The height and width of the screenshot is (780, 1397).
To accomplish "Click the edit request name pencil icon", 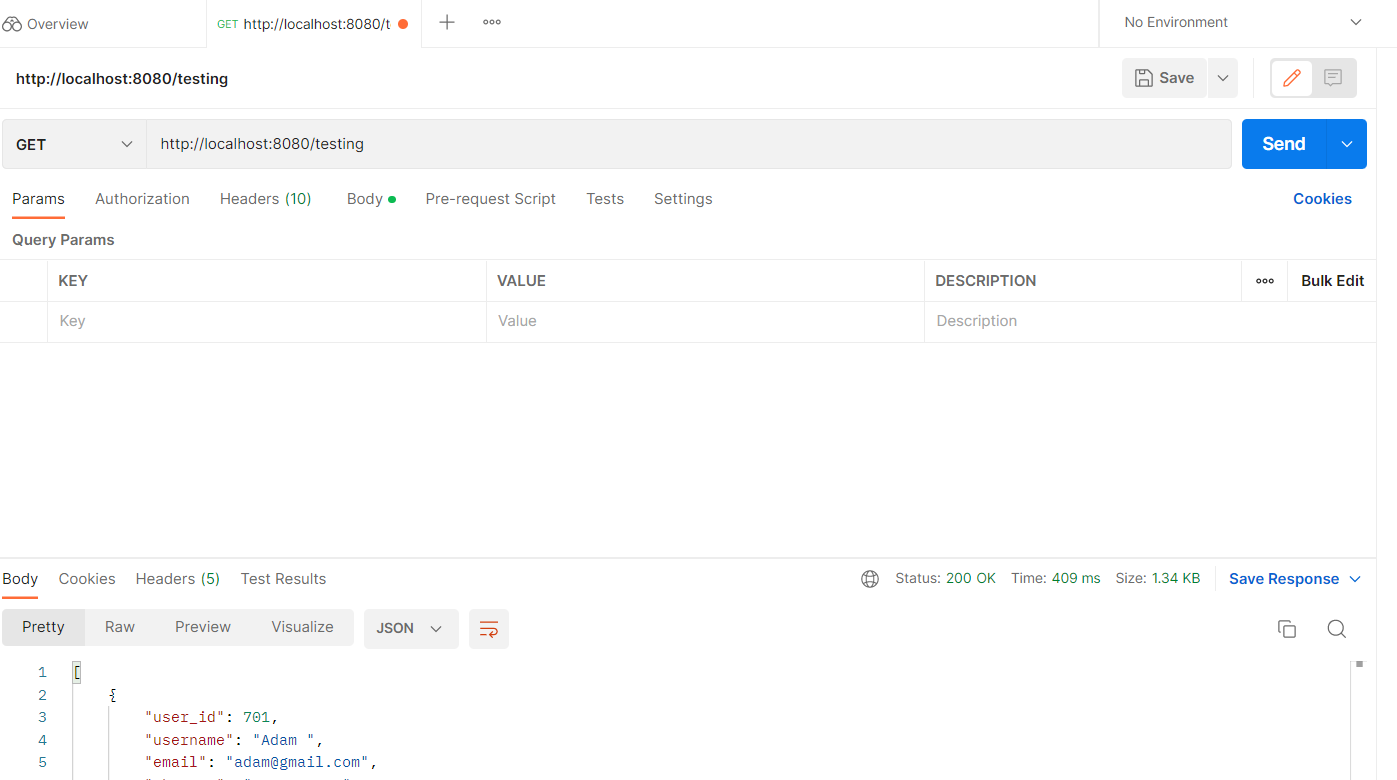I will pyautogui.click(x=1290, y=77).
